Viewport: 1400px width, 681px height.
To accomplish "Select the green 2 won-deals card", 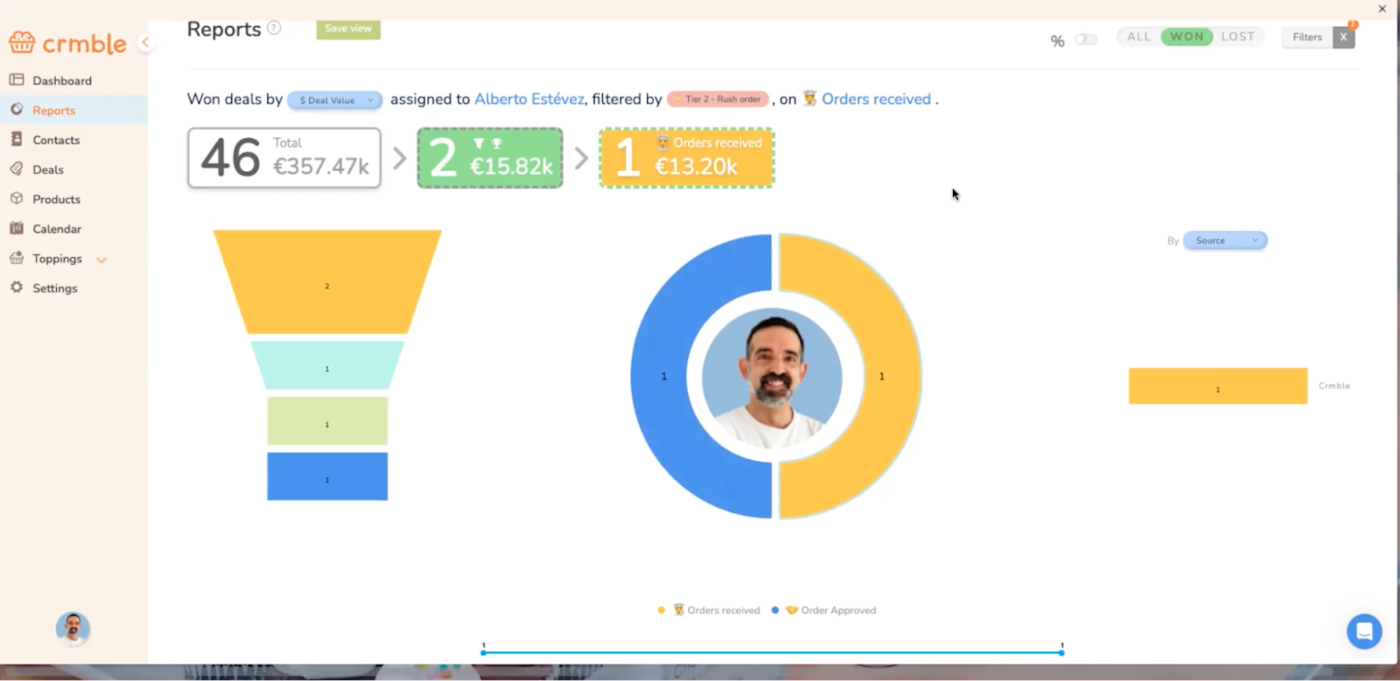I will [x=490, y=158].
